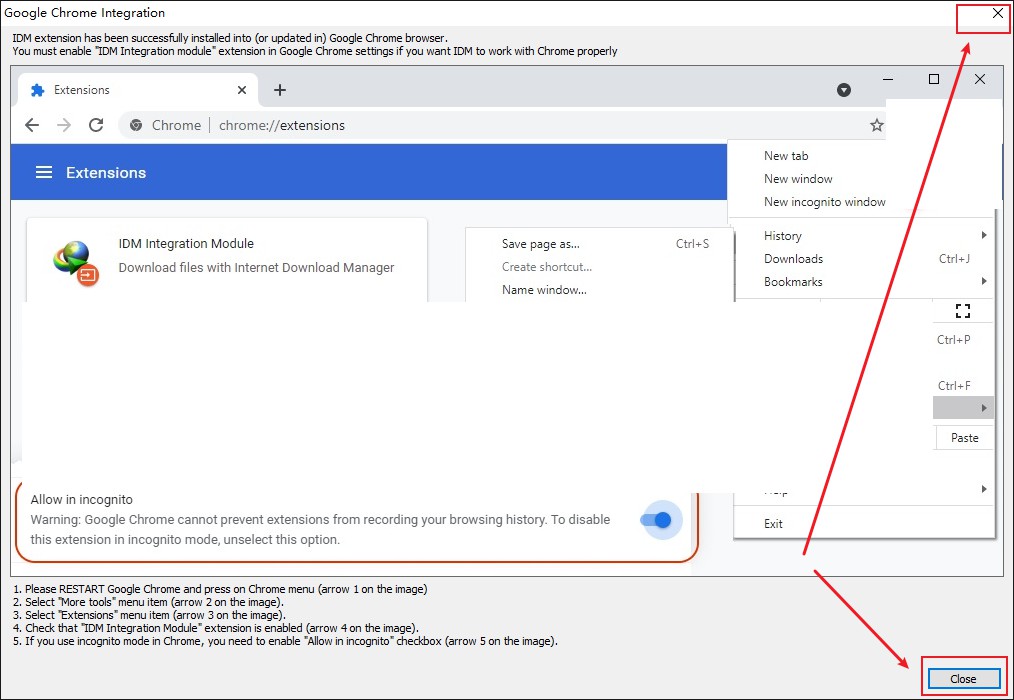This screenshot has width=1014, height=700.
Task: Click the fullscreen icon in the Chrome menu
Action: pyautogui.click(x=963, y=311)
